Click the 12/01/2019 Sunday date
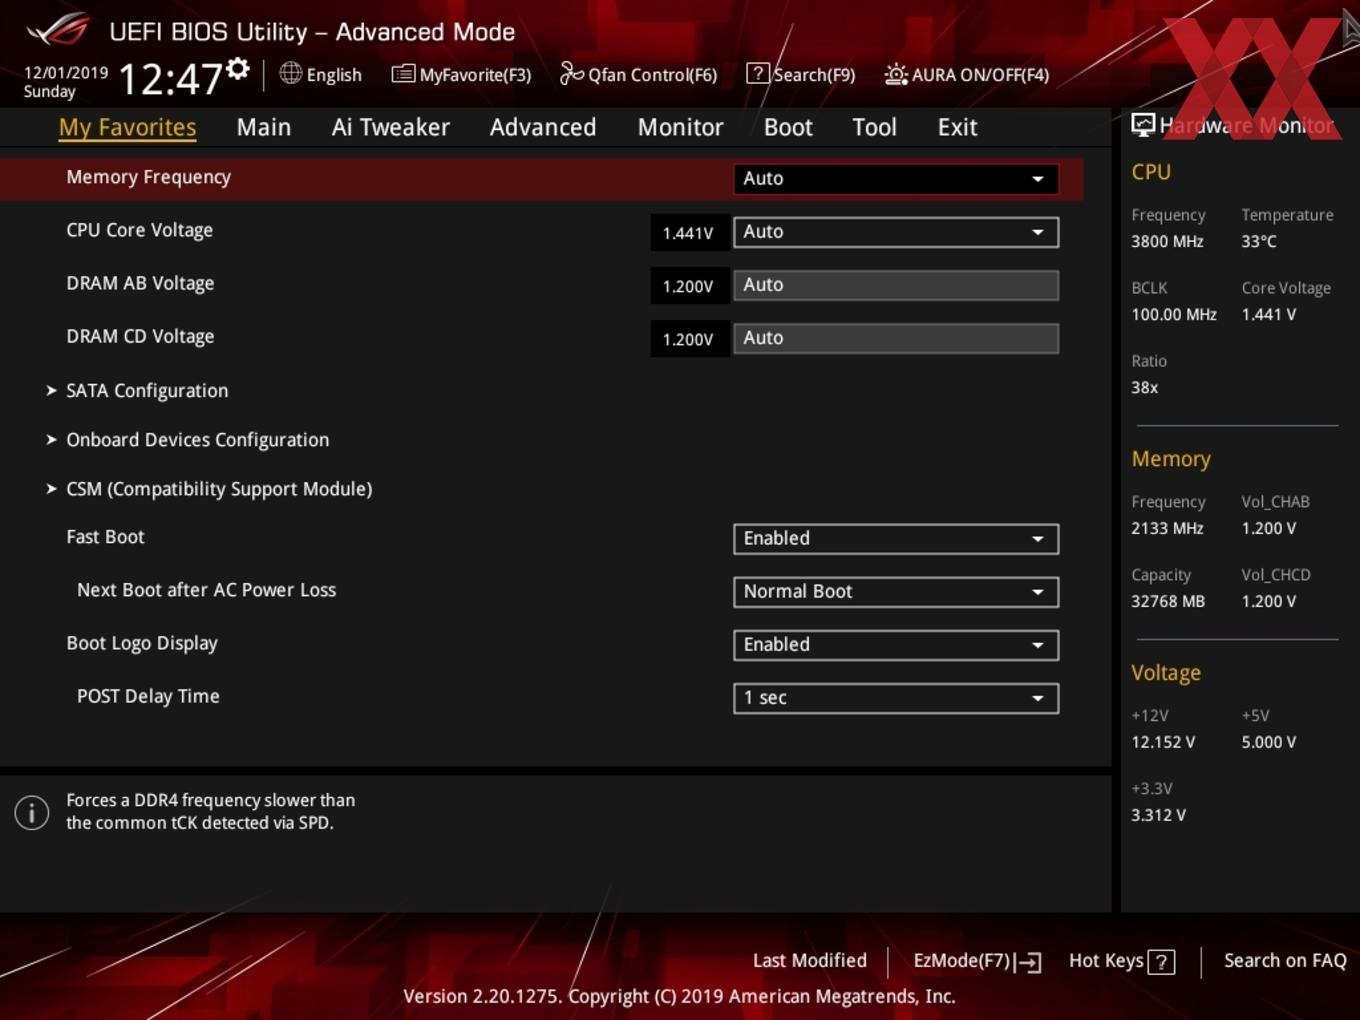This screenshot has height=1020, width=1360. [65, 82]
